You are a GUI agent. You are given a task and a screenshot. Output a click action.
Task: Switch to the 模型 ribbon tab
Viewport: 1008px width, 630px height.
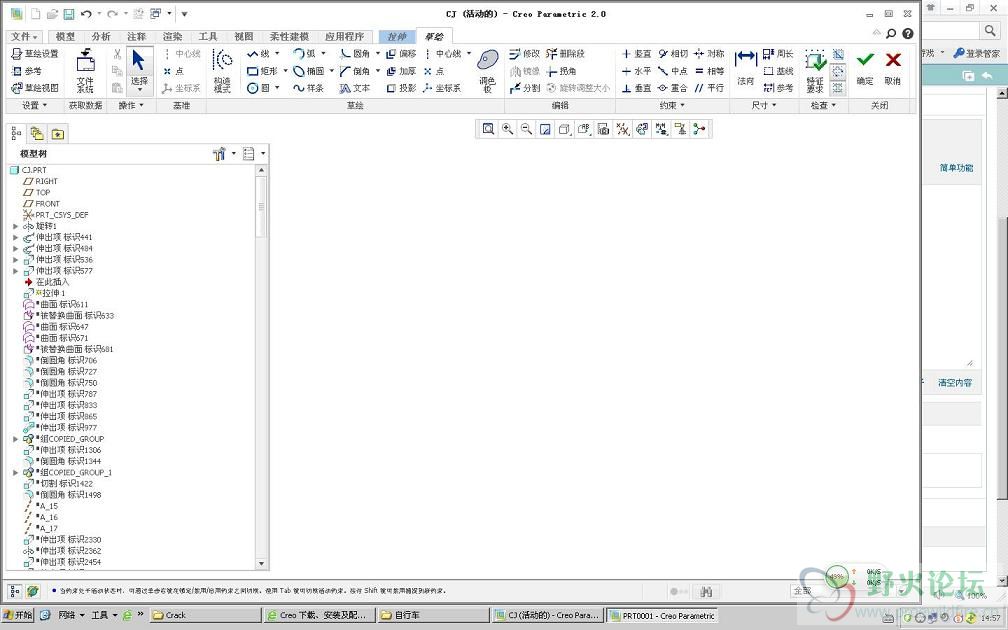(65, 37)
